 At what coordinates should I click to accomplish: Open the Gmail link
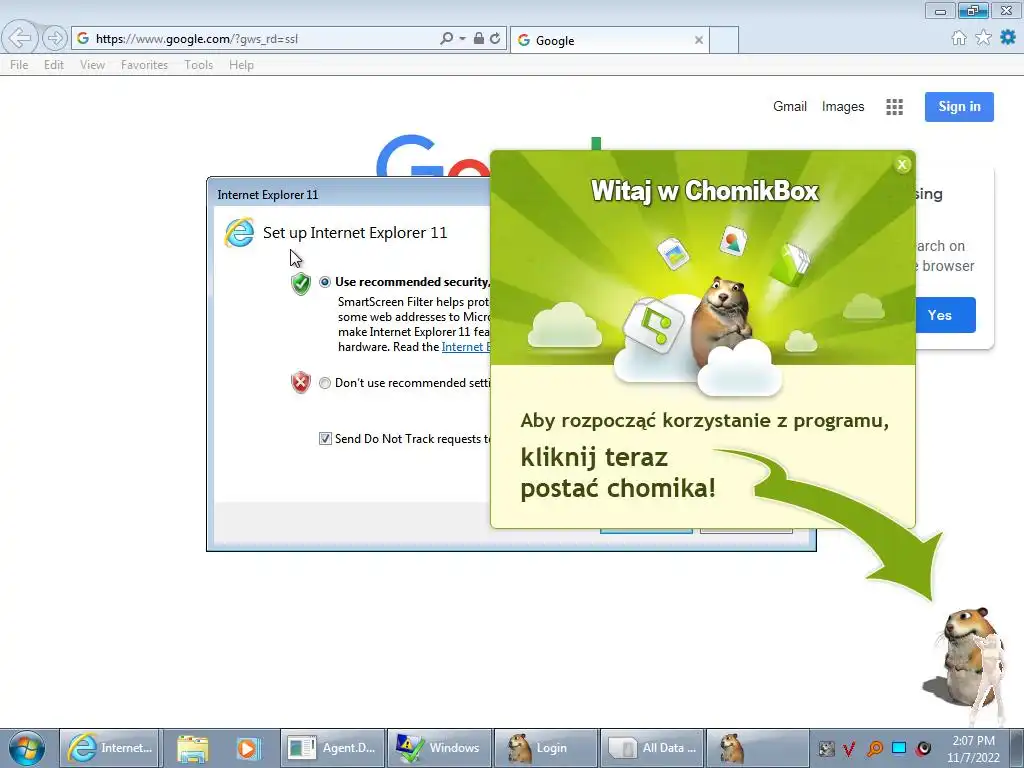(x=790, y=106)
